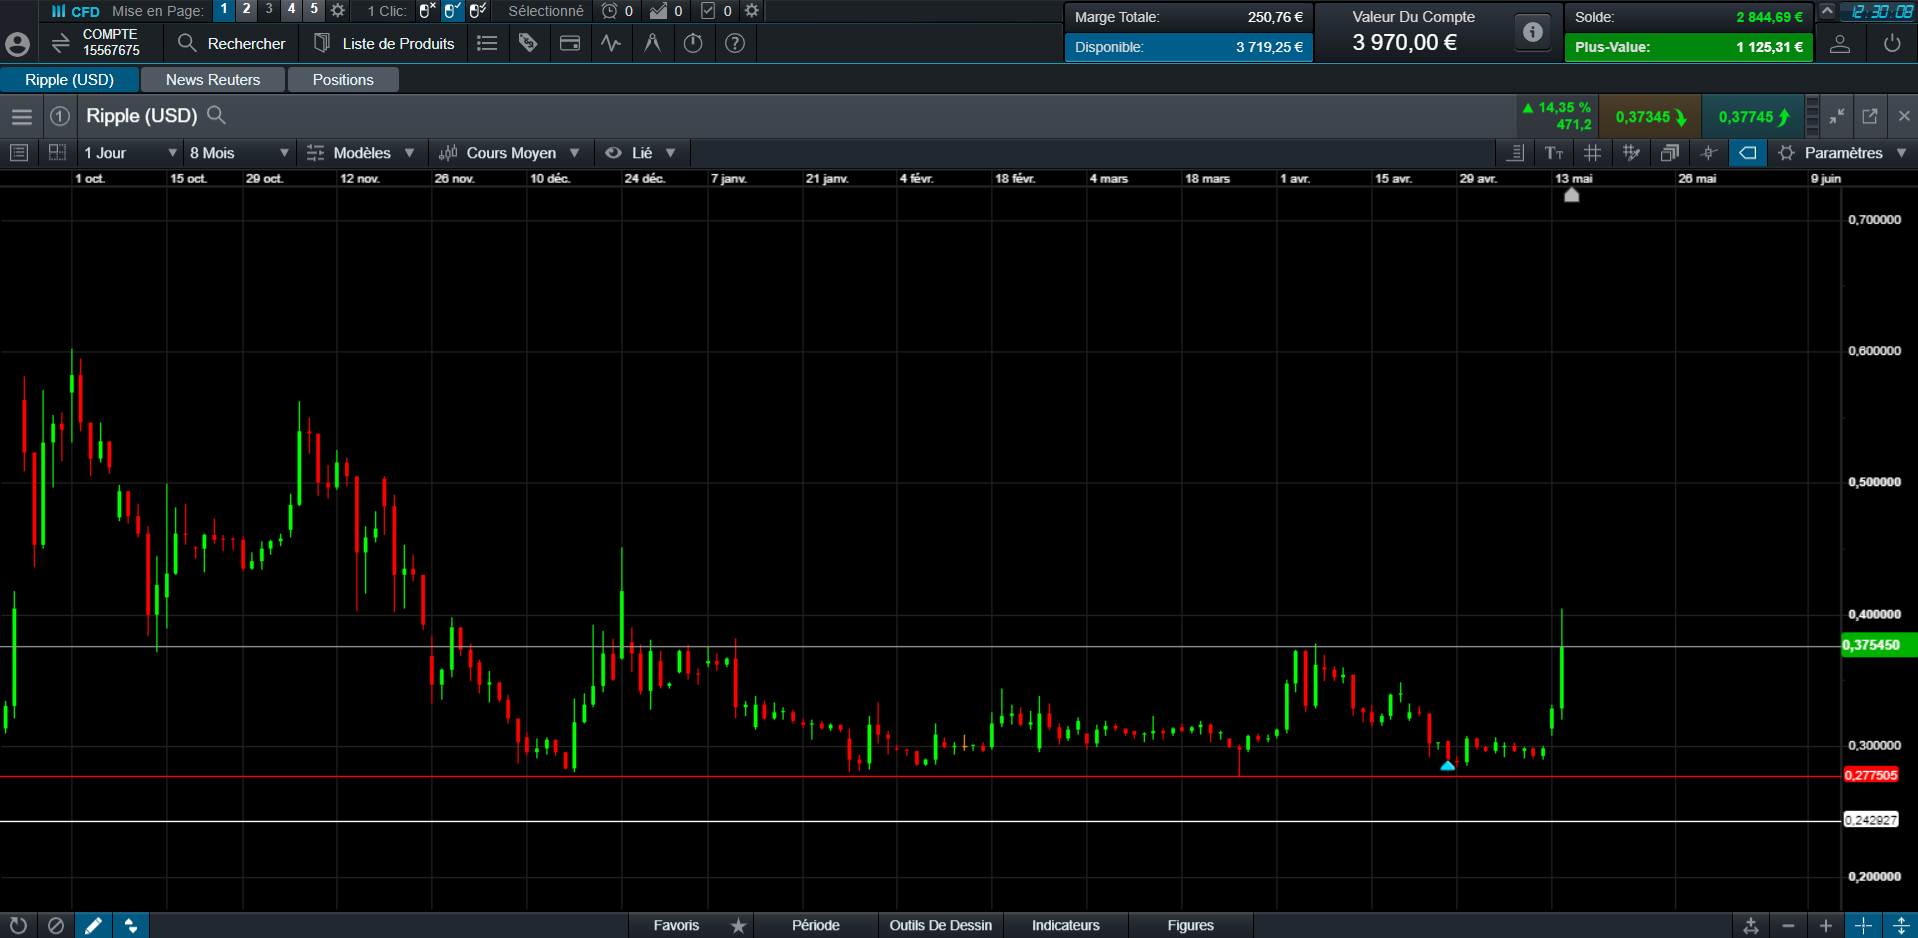The height and width of the screenshot is (938, 1918).
Task: Click the price tag icon in toolbar
Action: 528,43
